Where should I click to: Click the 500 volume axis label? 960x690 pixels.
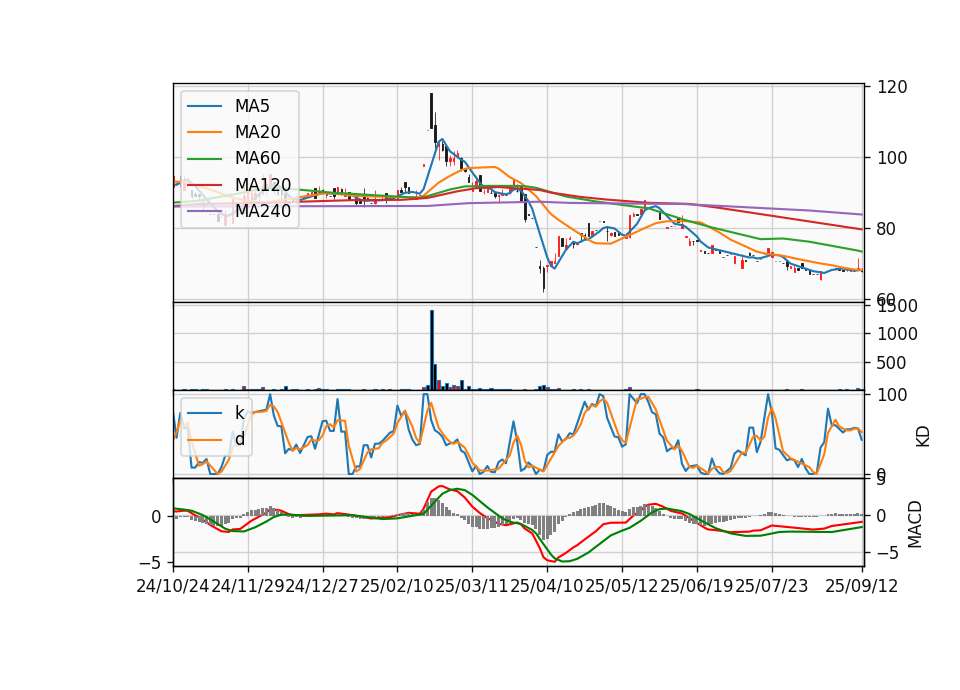coord(892,363)
